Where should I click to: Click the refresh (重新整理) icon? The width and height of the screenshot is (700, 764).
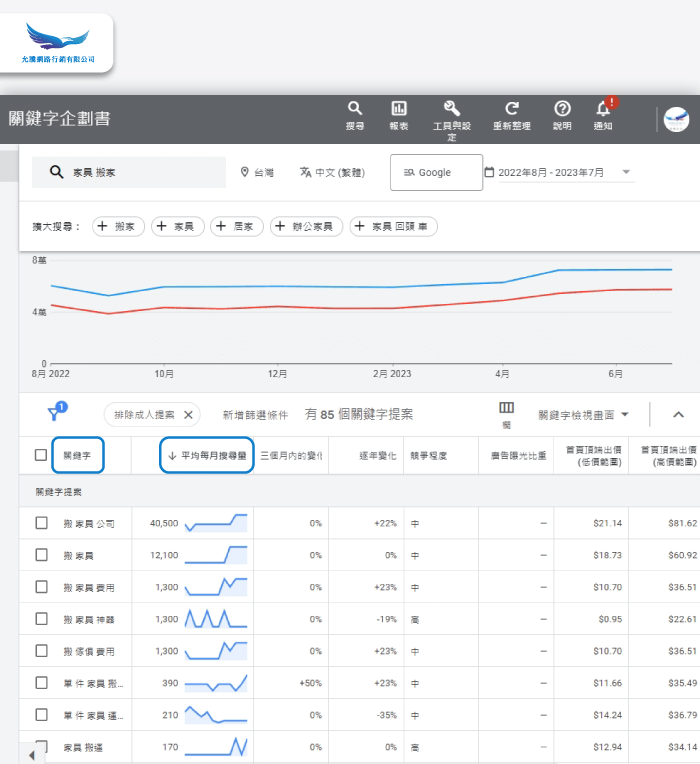(x=512, y=109)
